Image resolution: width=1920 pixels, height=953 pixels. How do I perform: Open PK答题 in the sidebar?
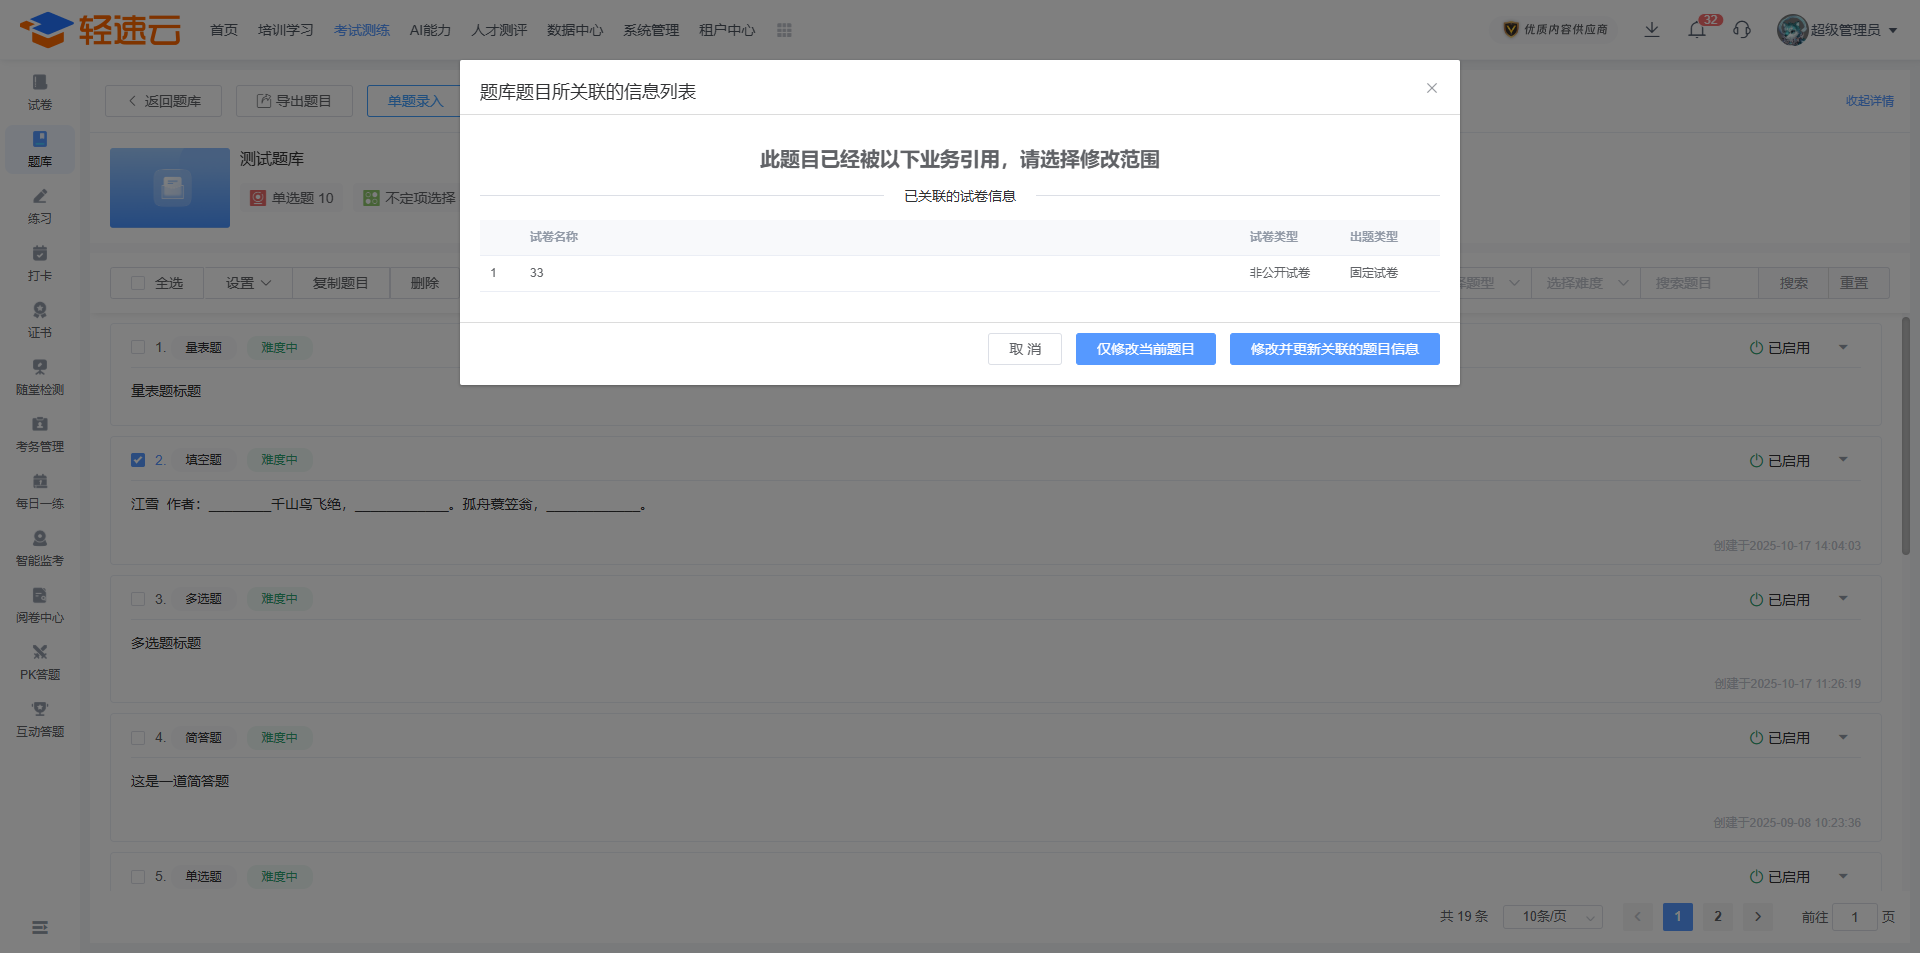coord(40,661)
